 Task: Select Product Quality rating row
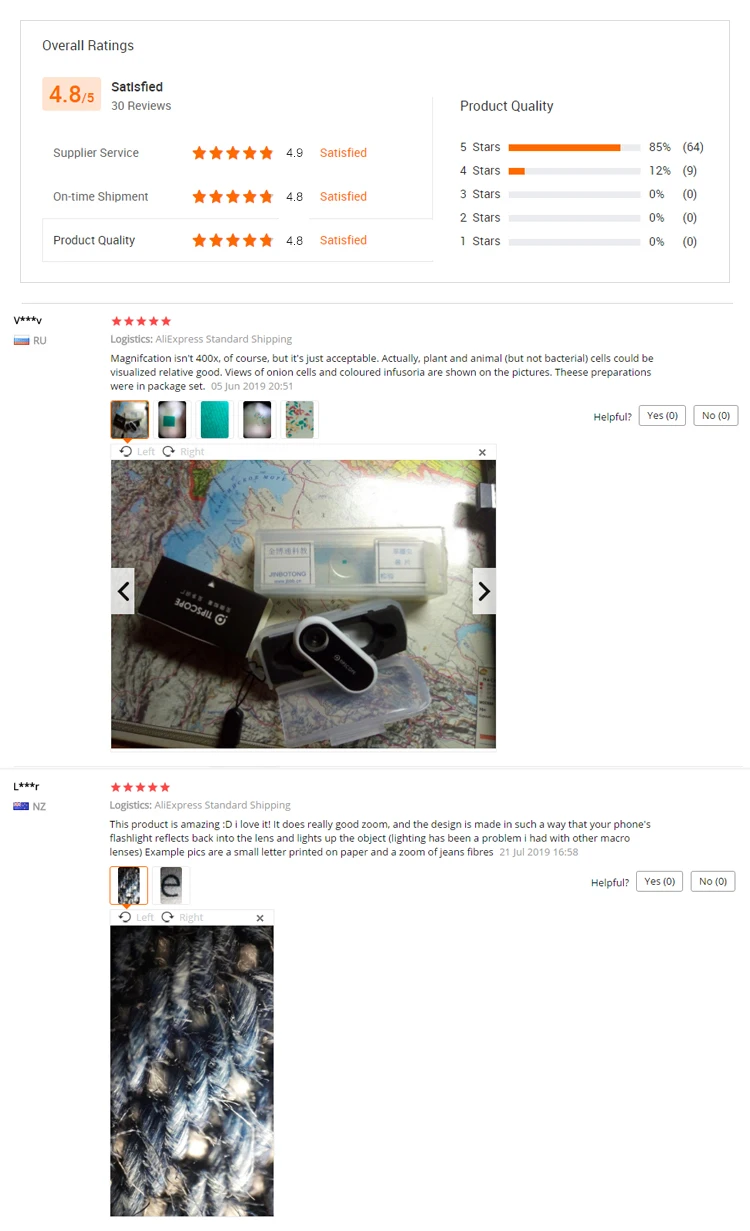[x=238, y=240]
